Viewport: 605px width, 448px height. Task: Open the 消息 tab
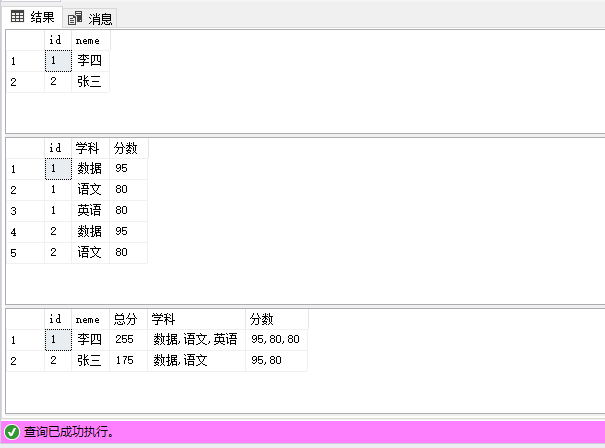click(91, 18)
